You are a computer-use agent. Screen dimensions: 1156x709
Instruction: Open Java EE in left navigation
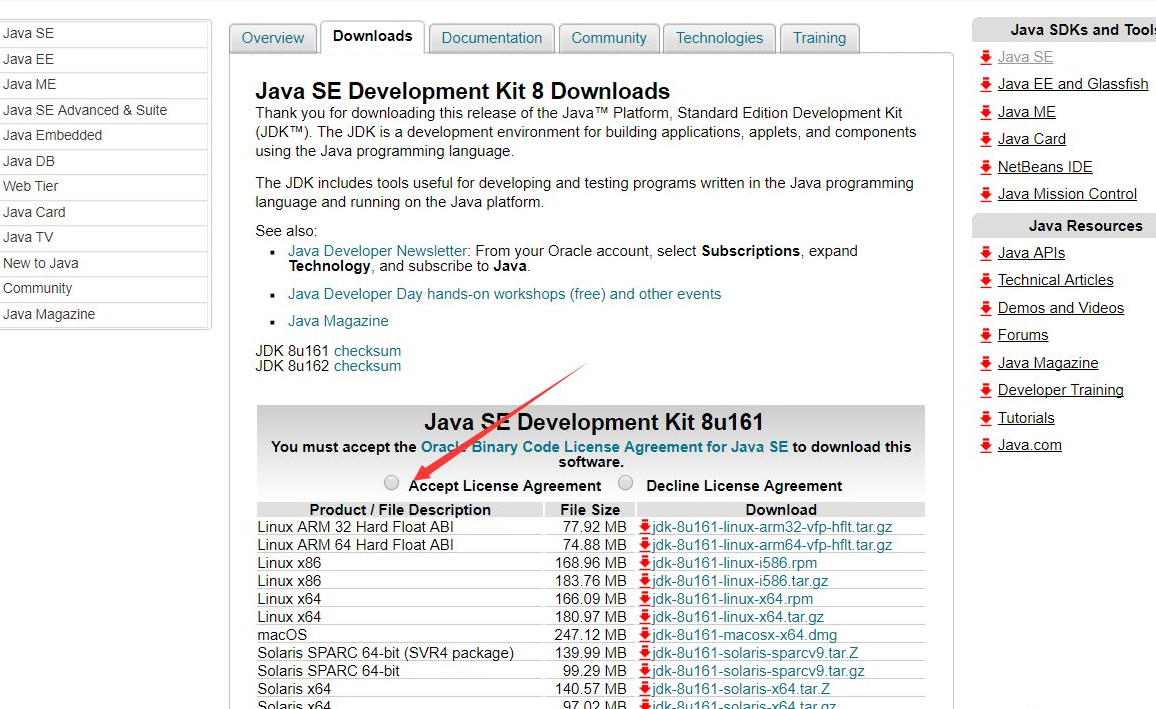coord(103,59)
